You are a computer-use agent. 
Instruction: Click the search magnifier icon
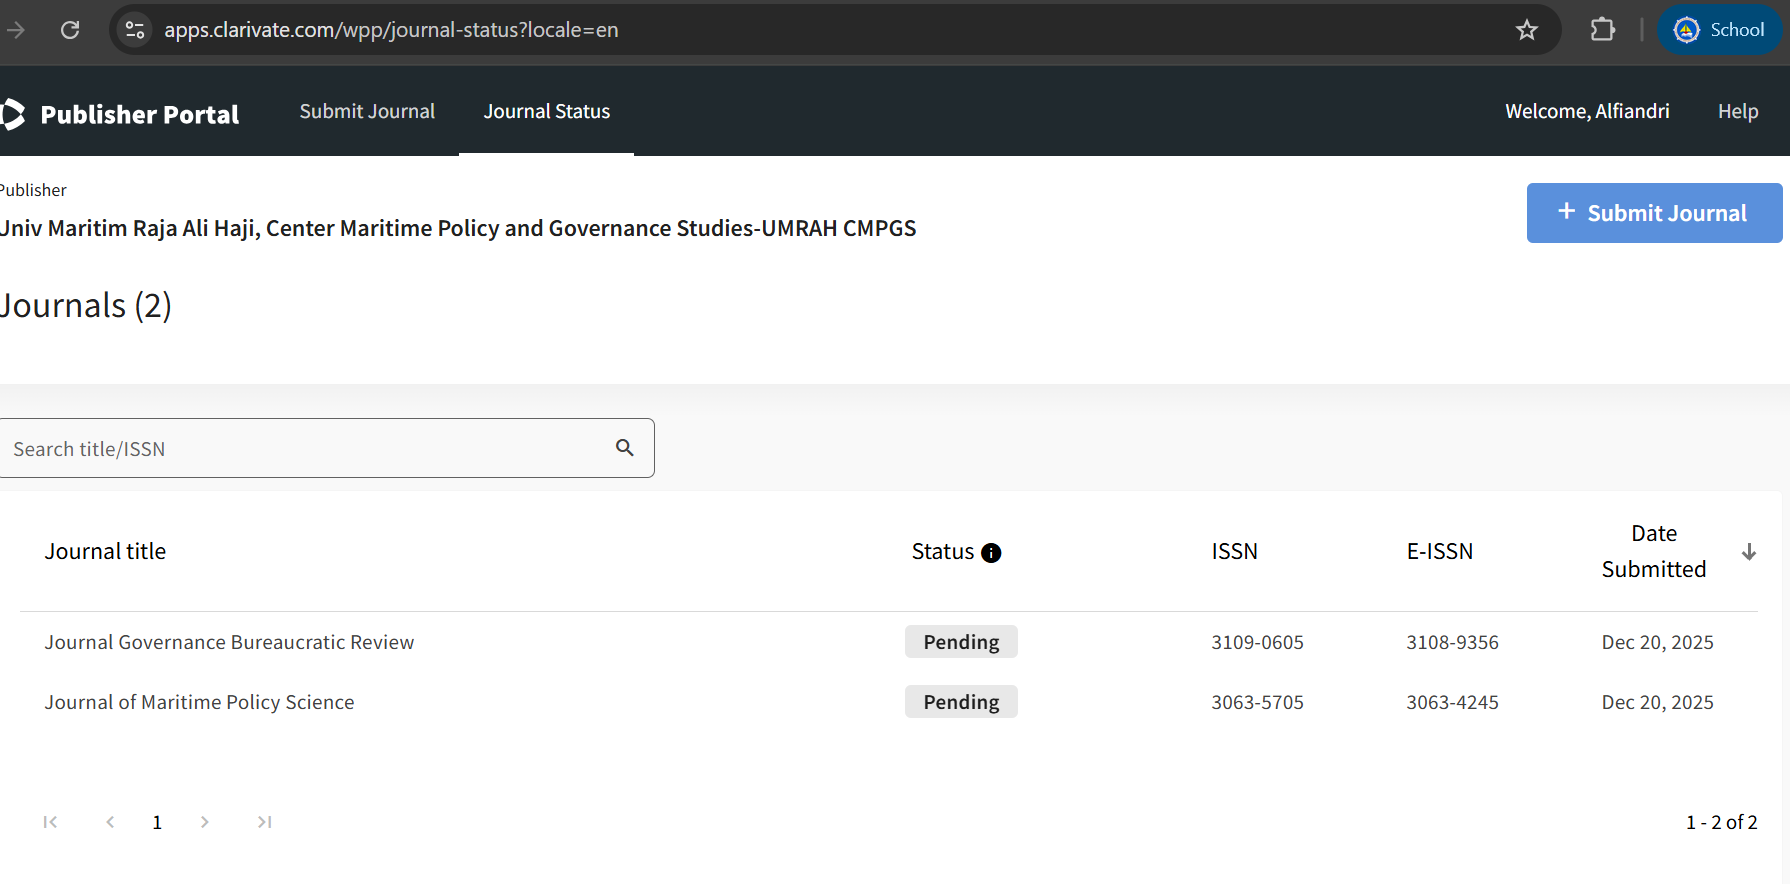[x=625, y=448]
